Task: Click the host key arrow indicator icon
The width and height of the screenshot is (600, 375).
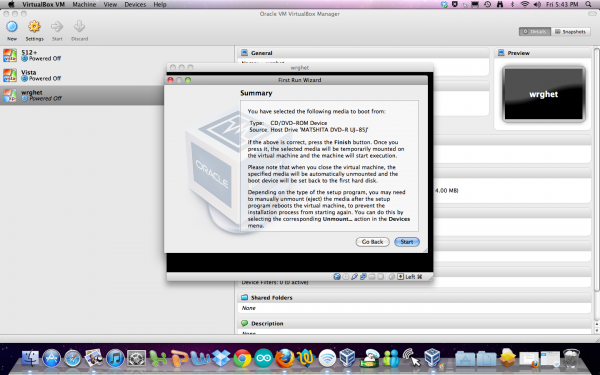Action: (400, 277)
